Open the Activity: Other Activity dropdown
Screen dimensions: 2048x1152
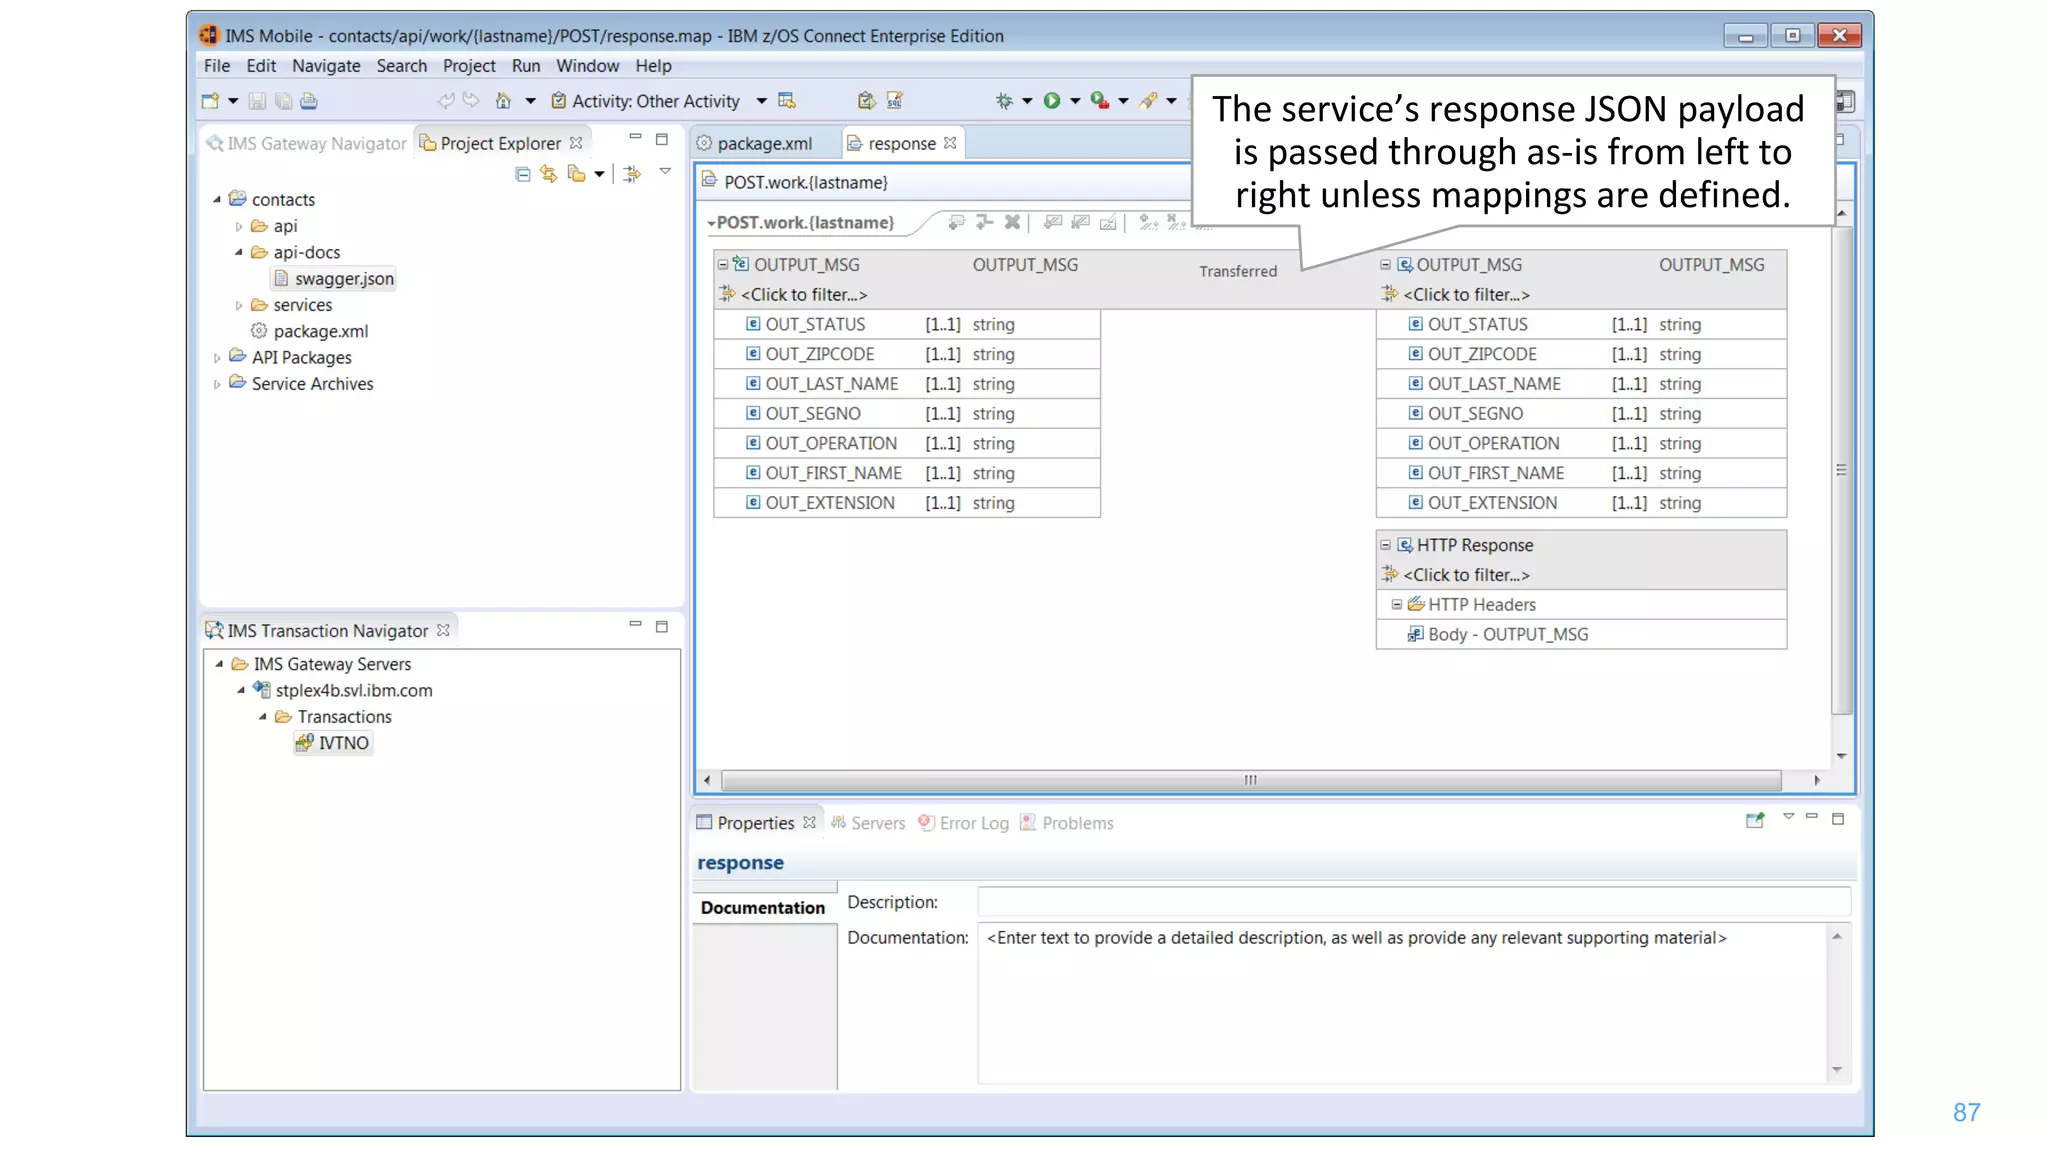761,101
